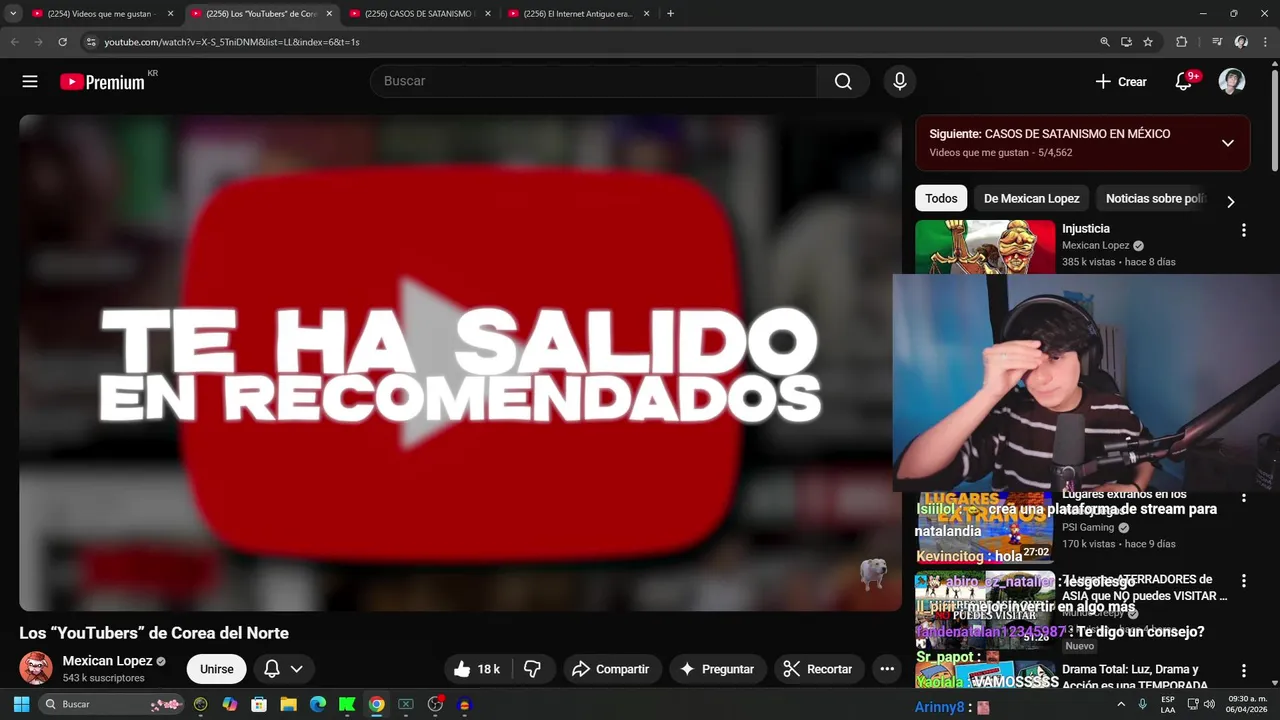The width and height of the screenshot is (1280, 720).
Task: Open the Injusticia video title
Action: click(1086, 229)
